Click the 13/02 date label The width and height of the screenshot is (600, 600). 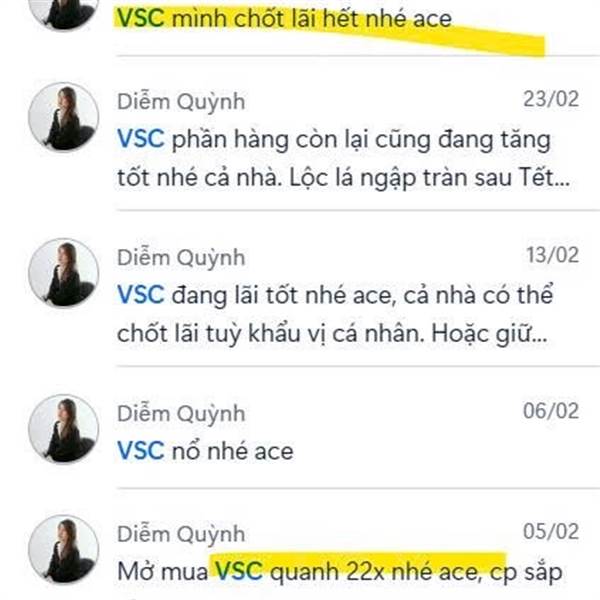[553, 255]
